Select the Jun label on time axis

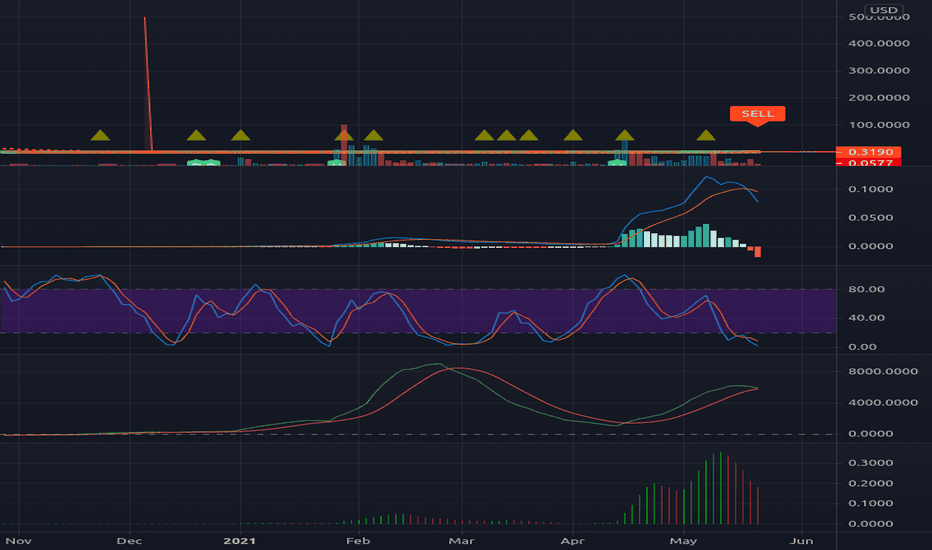click(801, 541)
